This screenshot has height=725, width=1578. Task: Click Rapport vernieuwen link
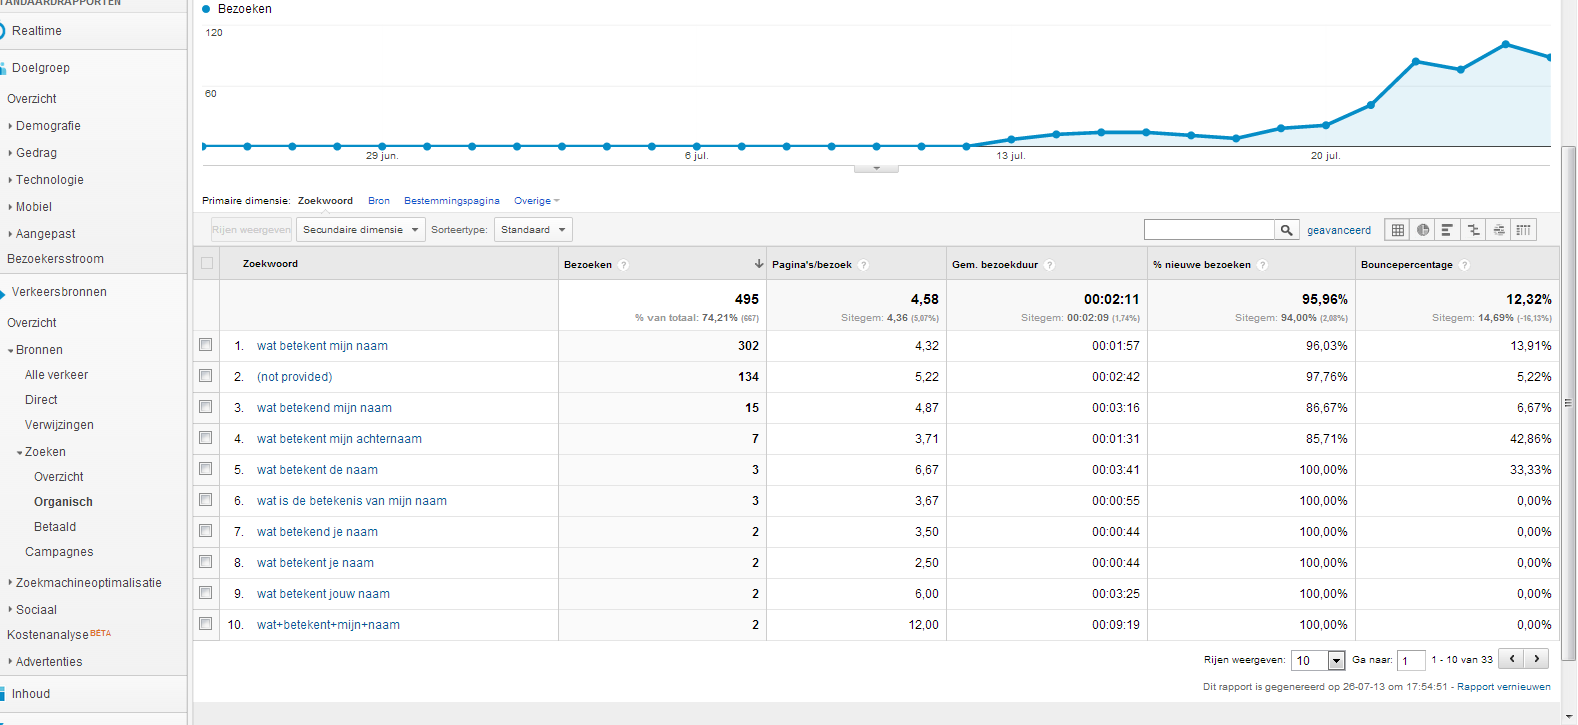pyautogui.click(x=1504, y=687)
